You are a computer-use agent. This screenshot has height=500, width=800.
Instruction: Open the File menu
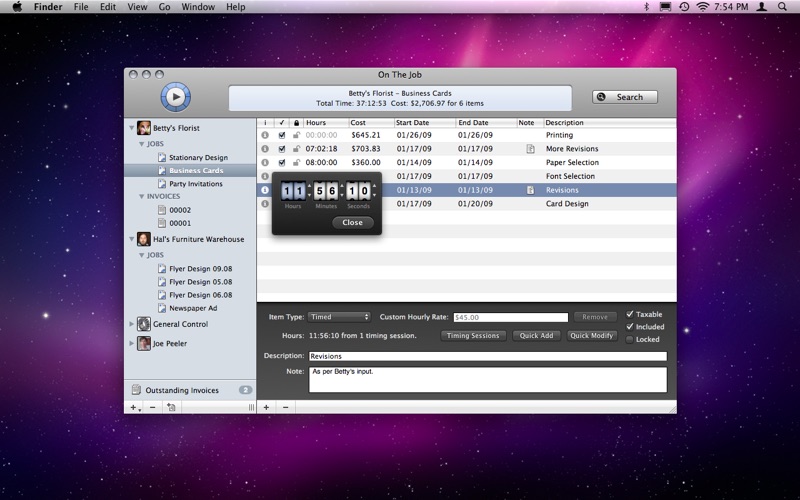[x=81, y=7]
